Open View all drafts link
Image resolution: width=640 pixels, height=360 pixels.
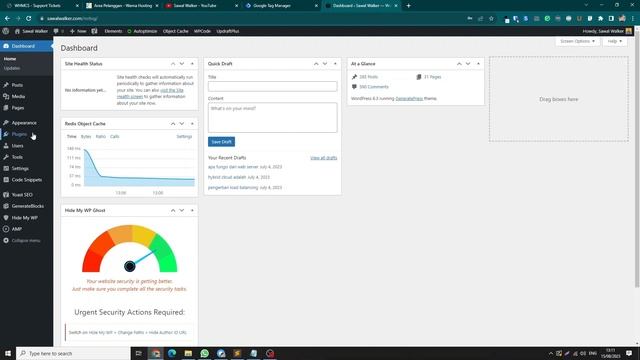pos(323,158)
